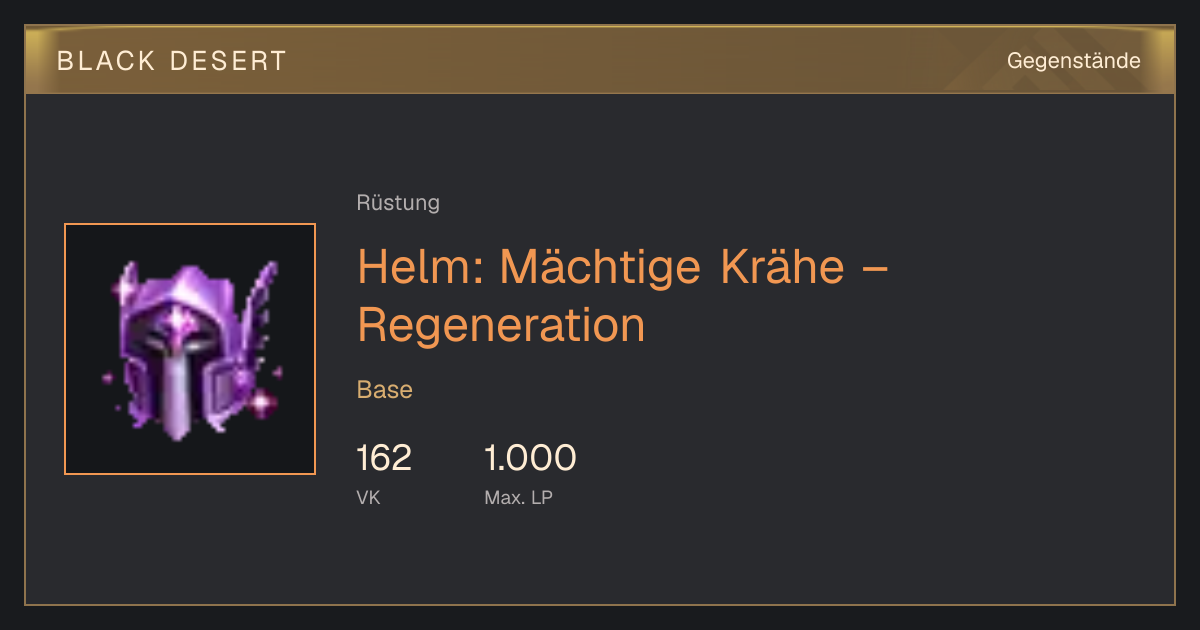1200x630 pixels.
Task: Click the glowing pink gem beside the helmet
Action: pos(262,402)
